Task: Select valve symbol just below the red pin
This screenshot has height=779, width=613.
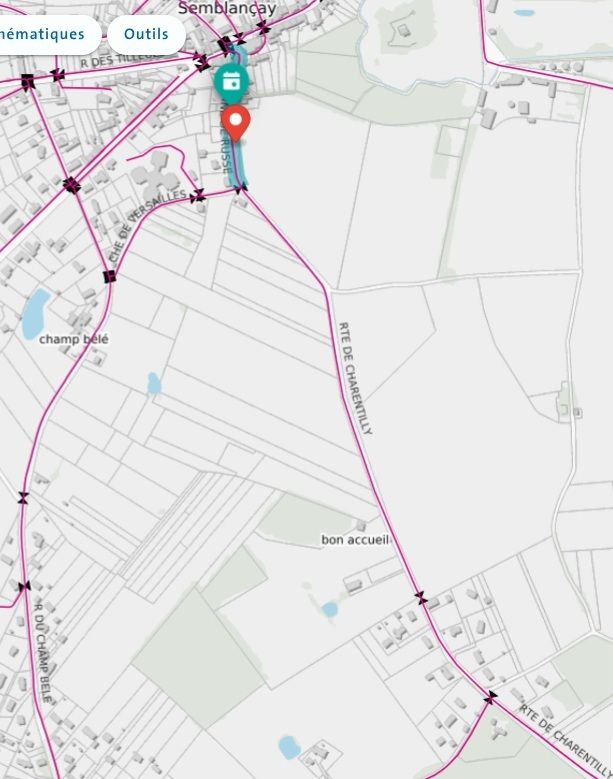Action: [x=240, y=188]
